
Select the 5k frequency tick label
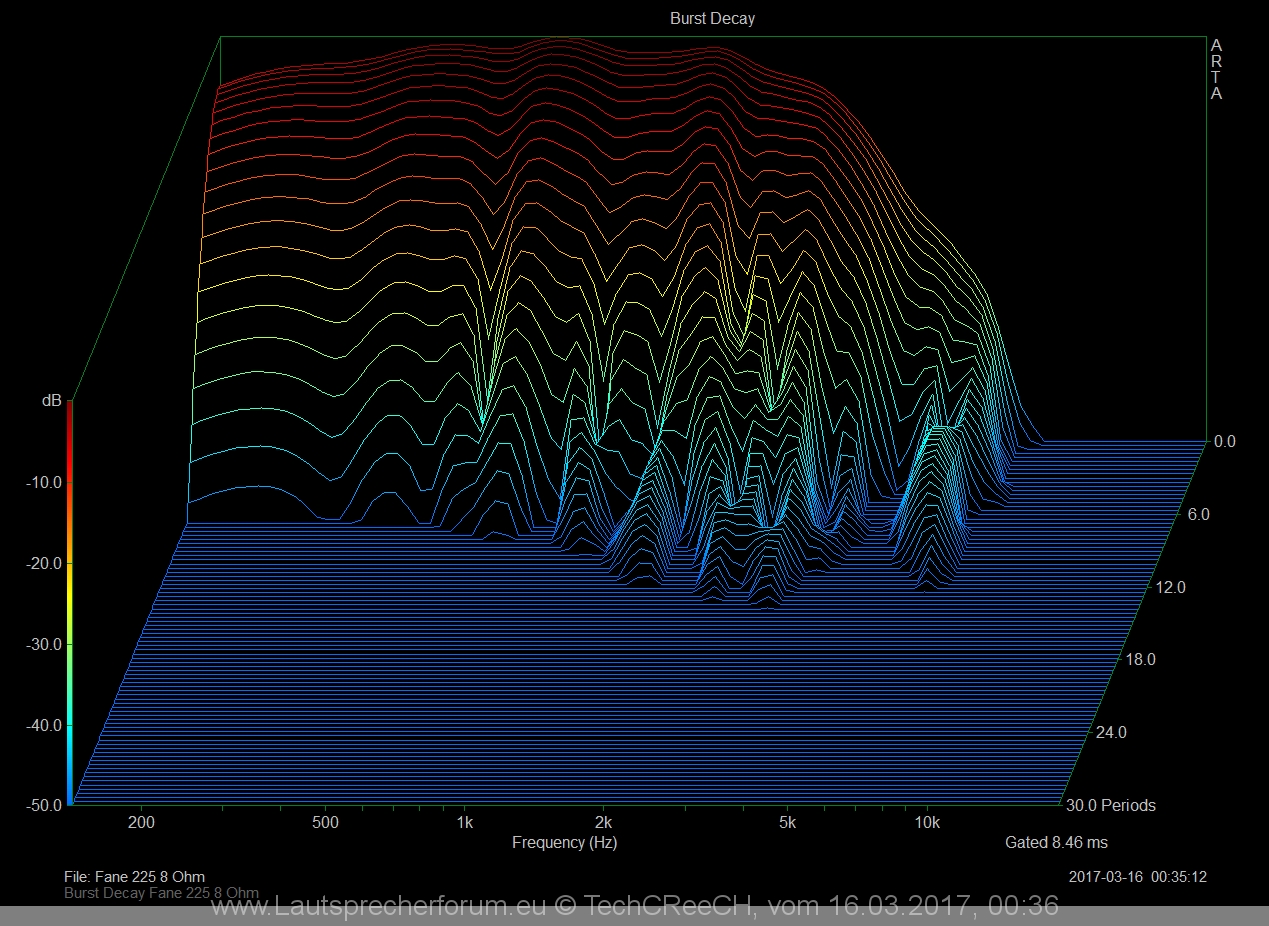pyautogui.click(x=787, y=823)
